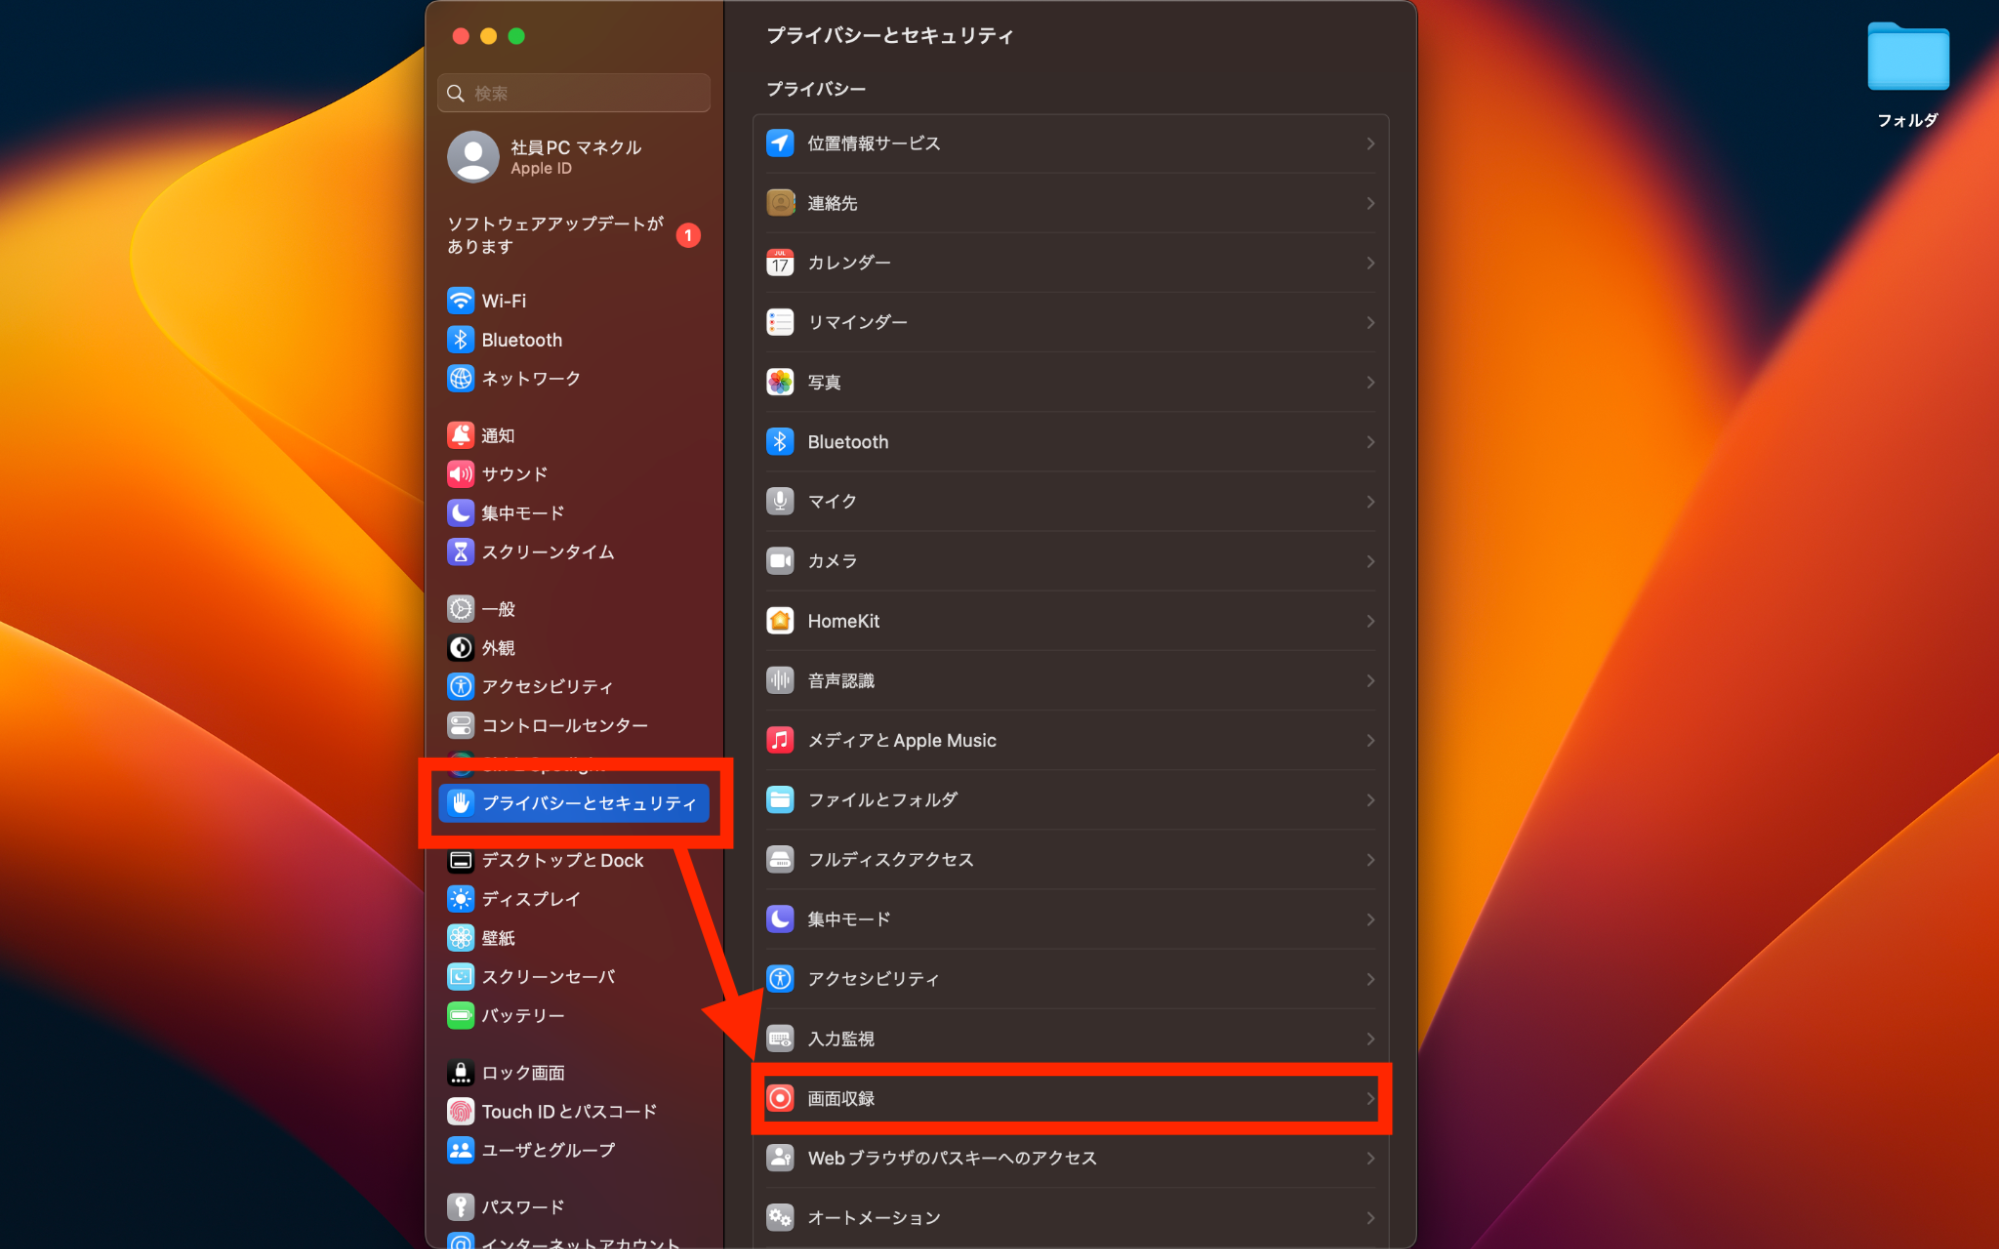
Task: Click the マイク microphone icon
Action: click(x=779, y=501)
